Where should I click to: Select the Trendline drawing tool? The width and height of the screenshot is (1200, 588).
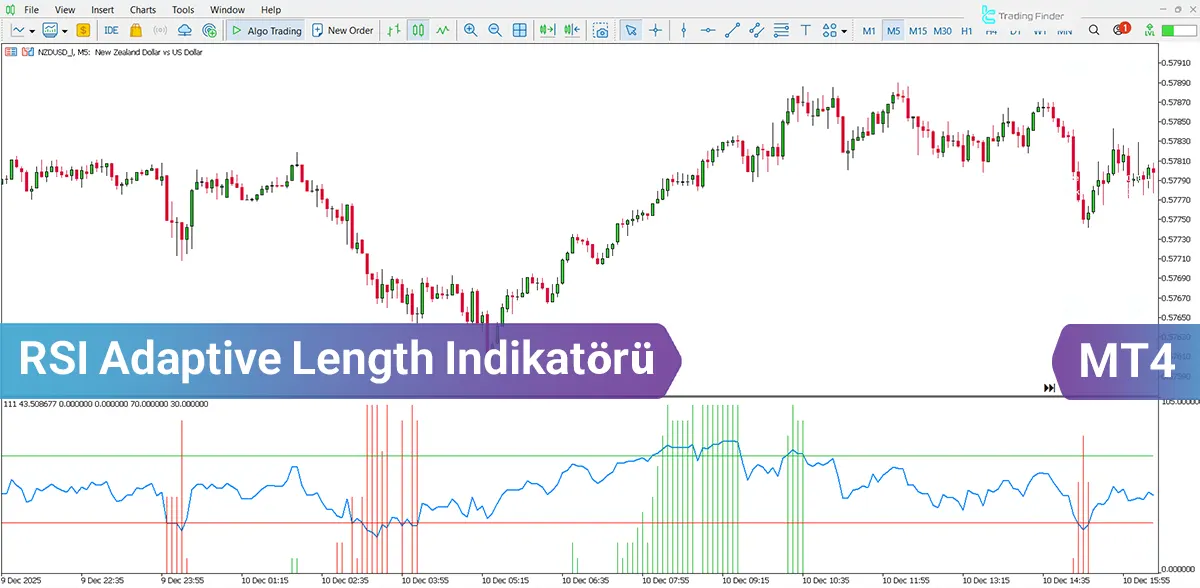click(732, 31)
